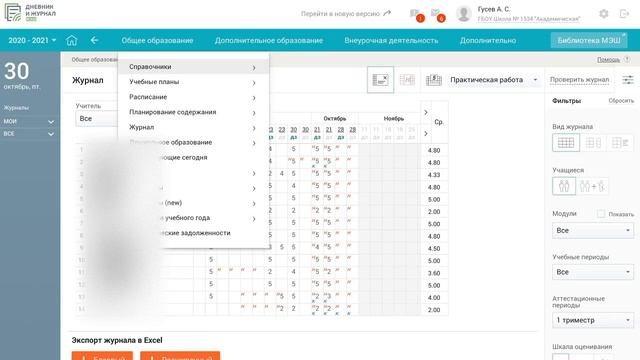Click the upper right table arrow

point(426,112)
